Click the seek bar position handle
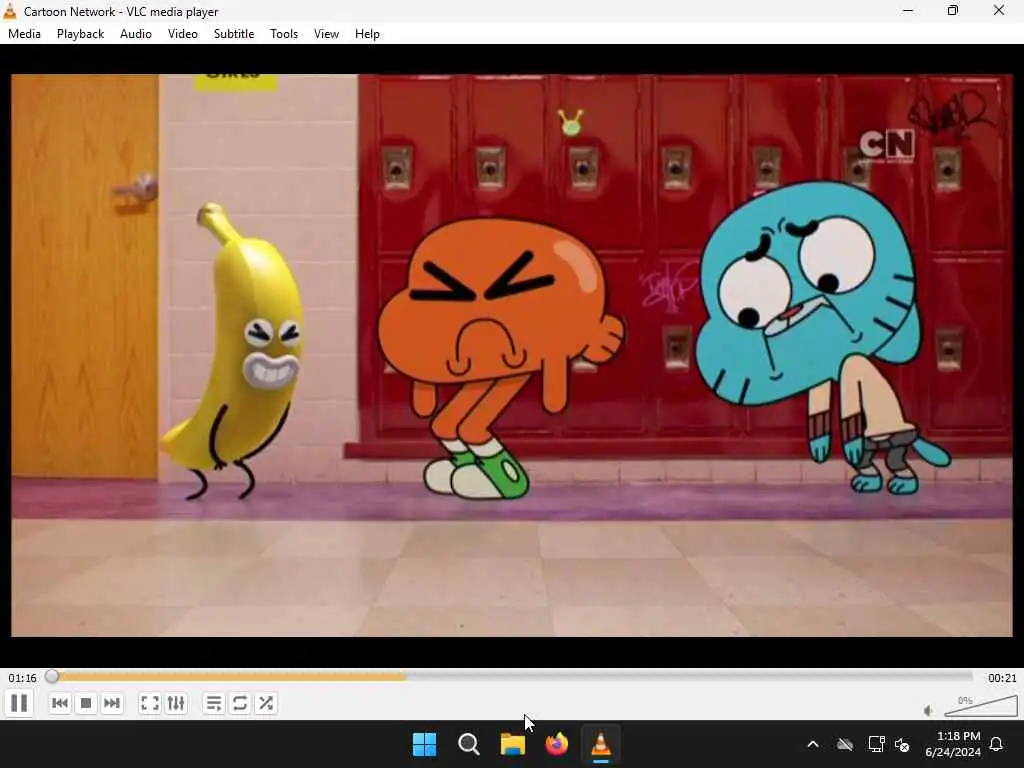The height and width of the screenshot is (768, 1024). [x=52, y=677]
